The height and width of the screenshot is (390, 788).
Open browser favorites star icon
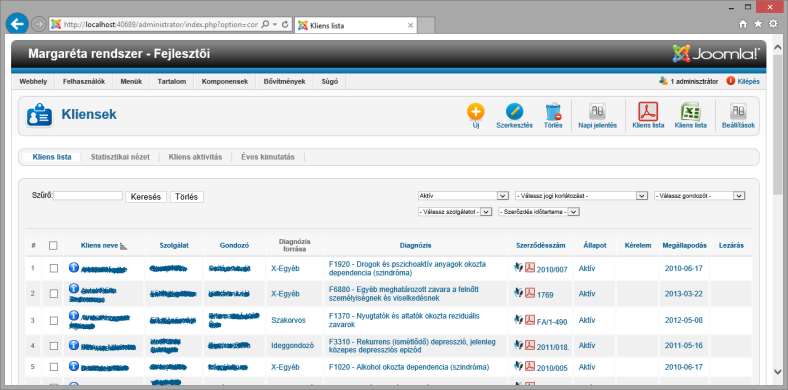tap(758, 24)
